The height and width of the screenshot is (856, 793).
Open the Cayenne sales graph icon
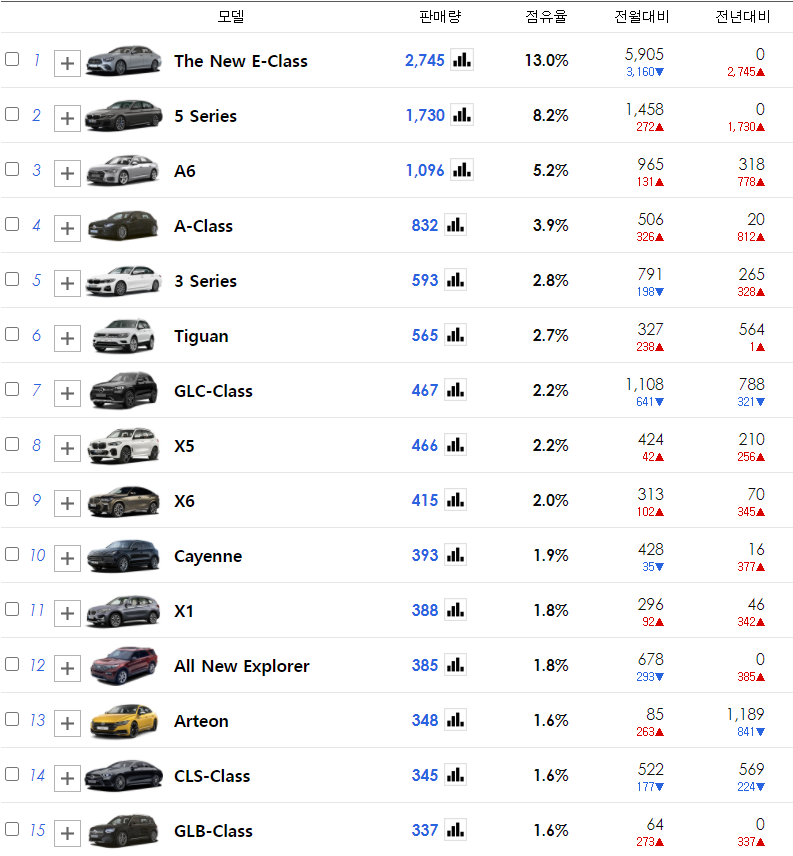click(455, 555)
